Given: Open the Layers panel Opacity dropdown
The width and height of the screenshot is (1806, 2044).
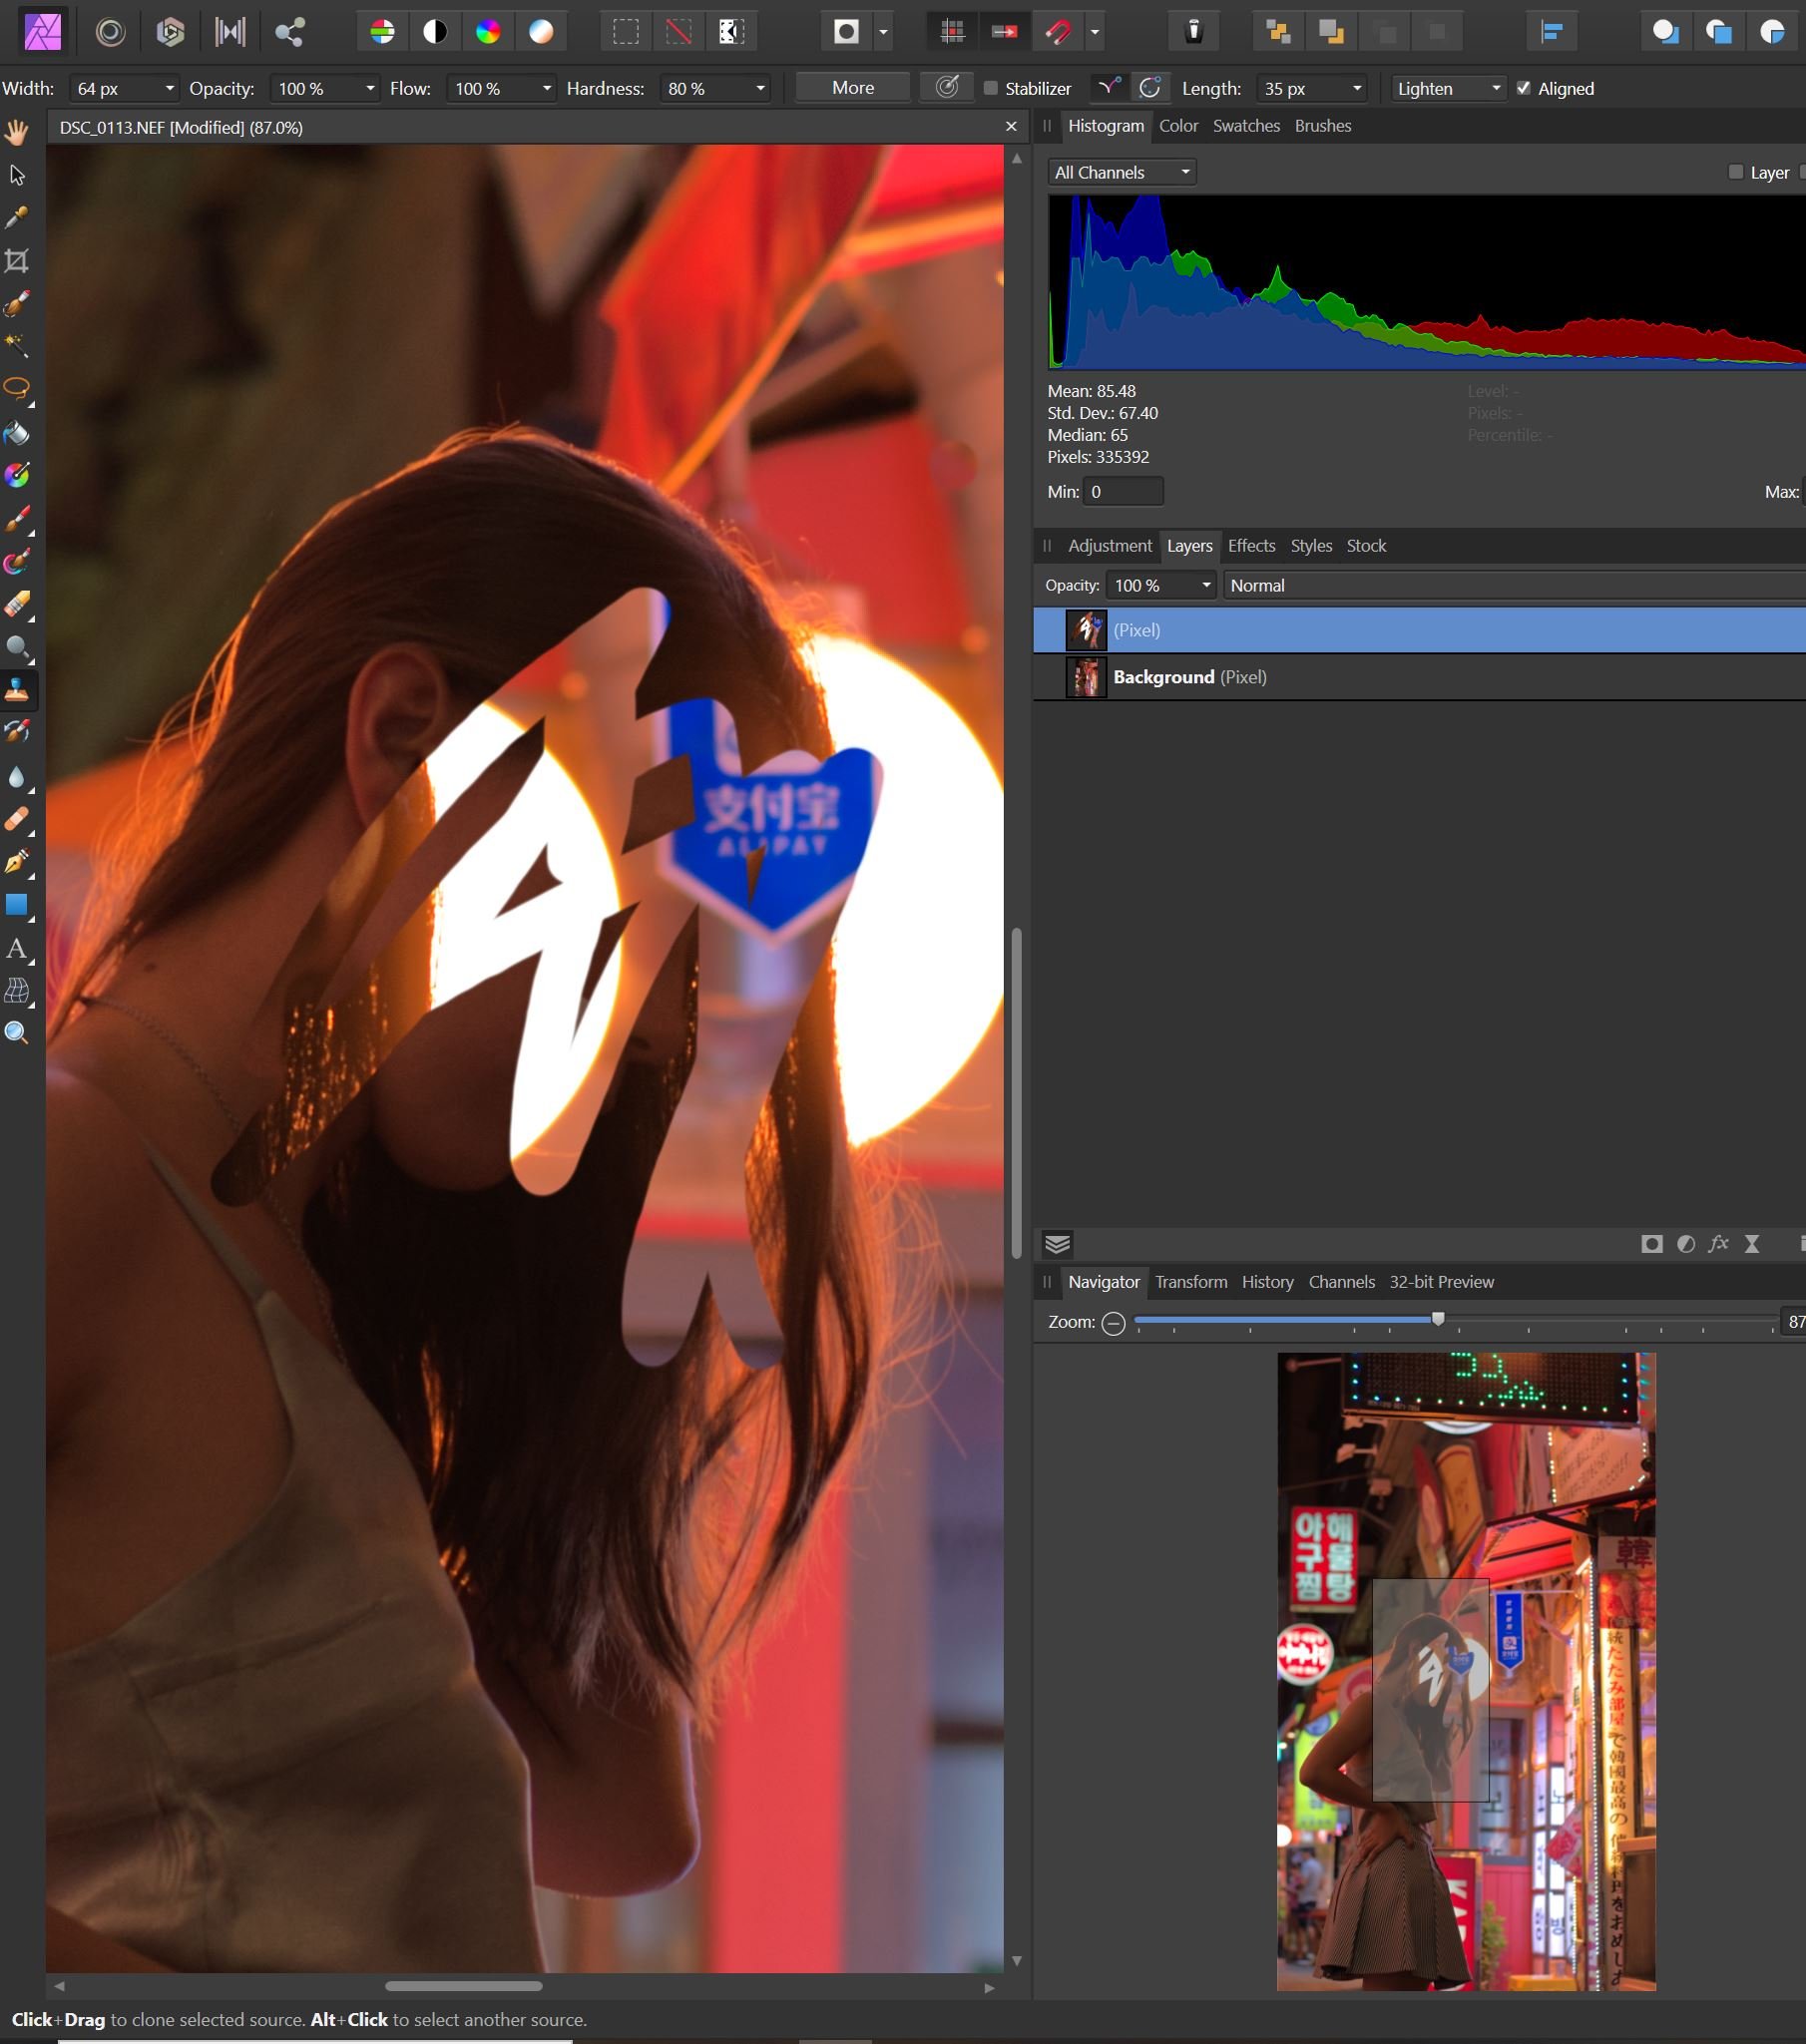Looking at the screenshot, I should coord(1206,586).
